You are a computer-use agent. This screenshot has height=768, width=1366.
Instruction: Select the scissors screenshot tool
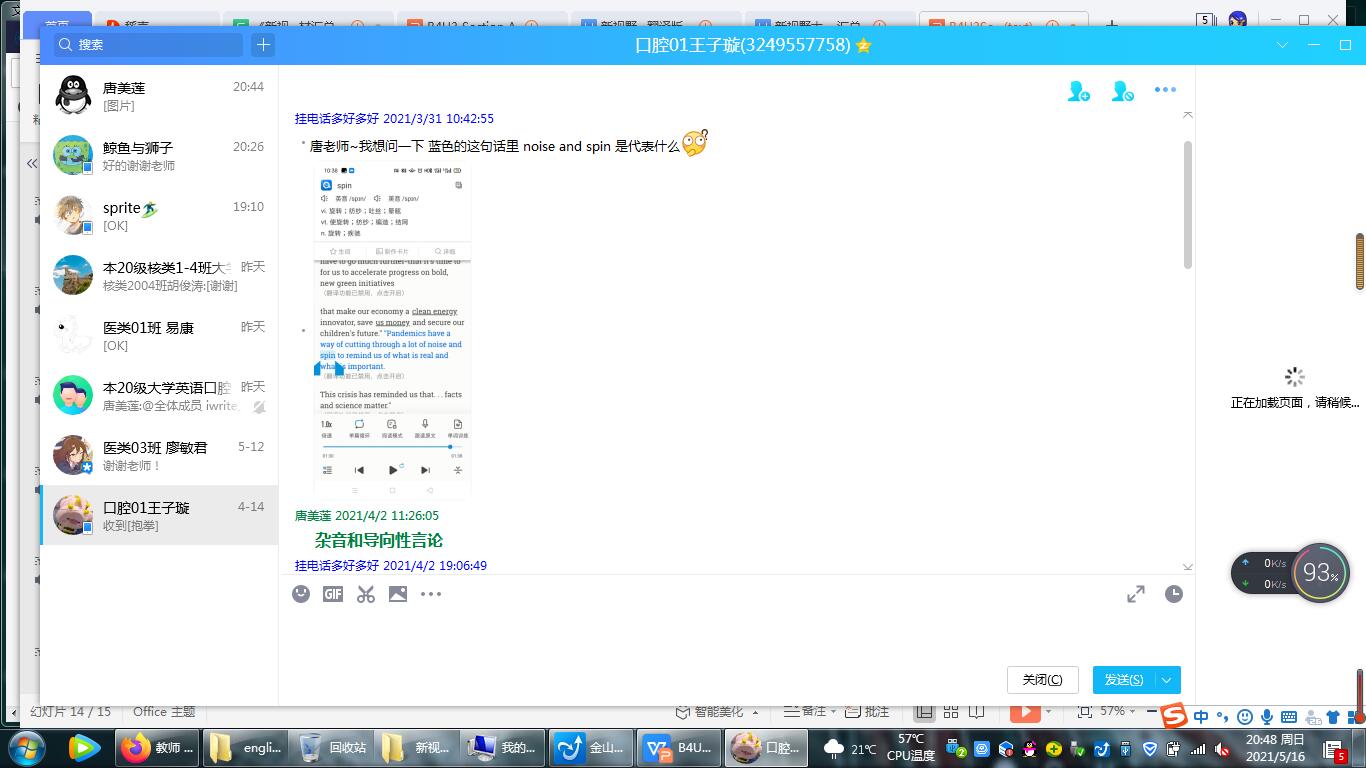pos(366,594)
